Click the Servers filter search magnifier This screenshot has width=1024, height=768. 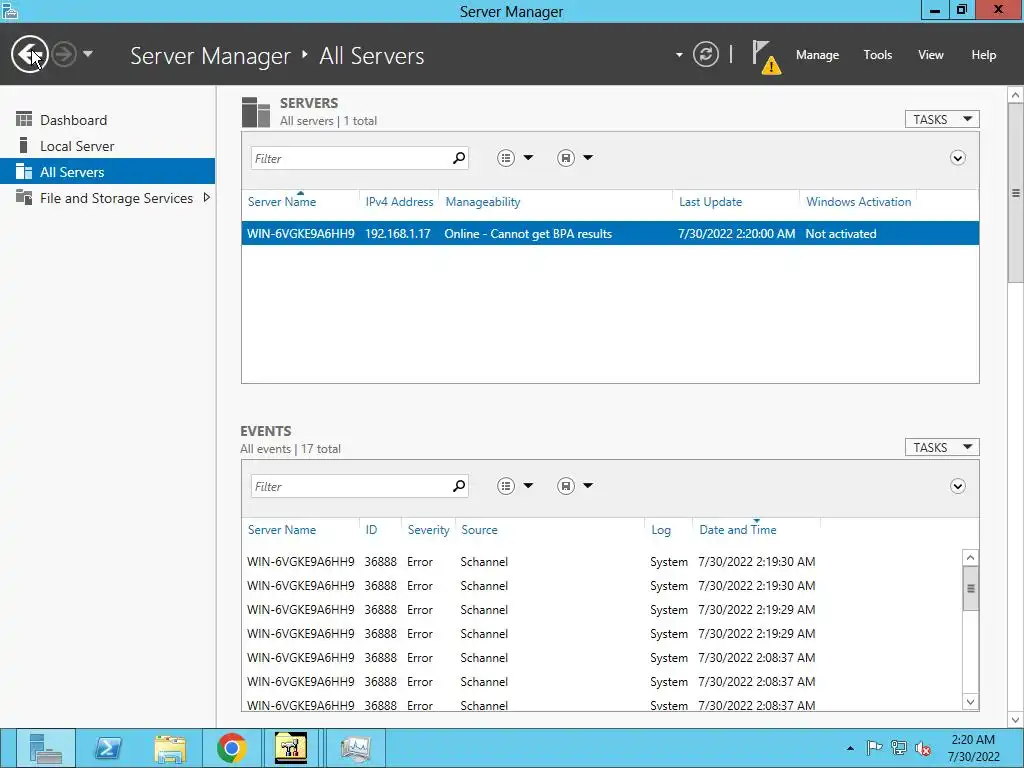coord(459,157)
